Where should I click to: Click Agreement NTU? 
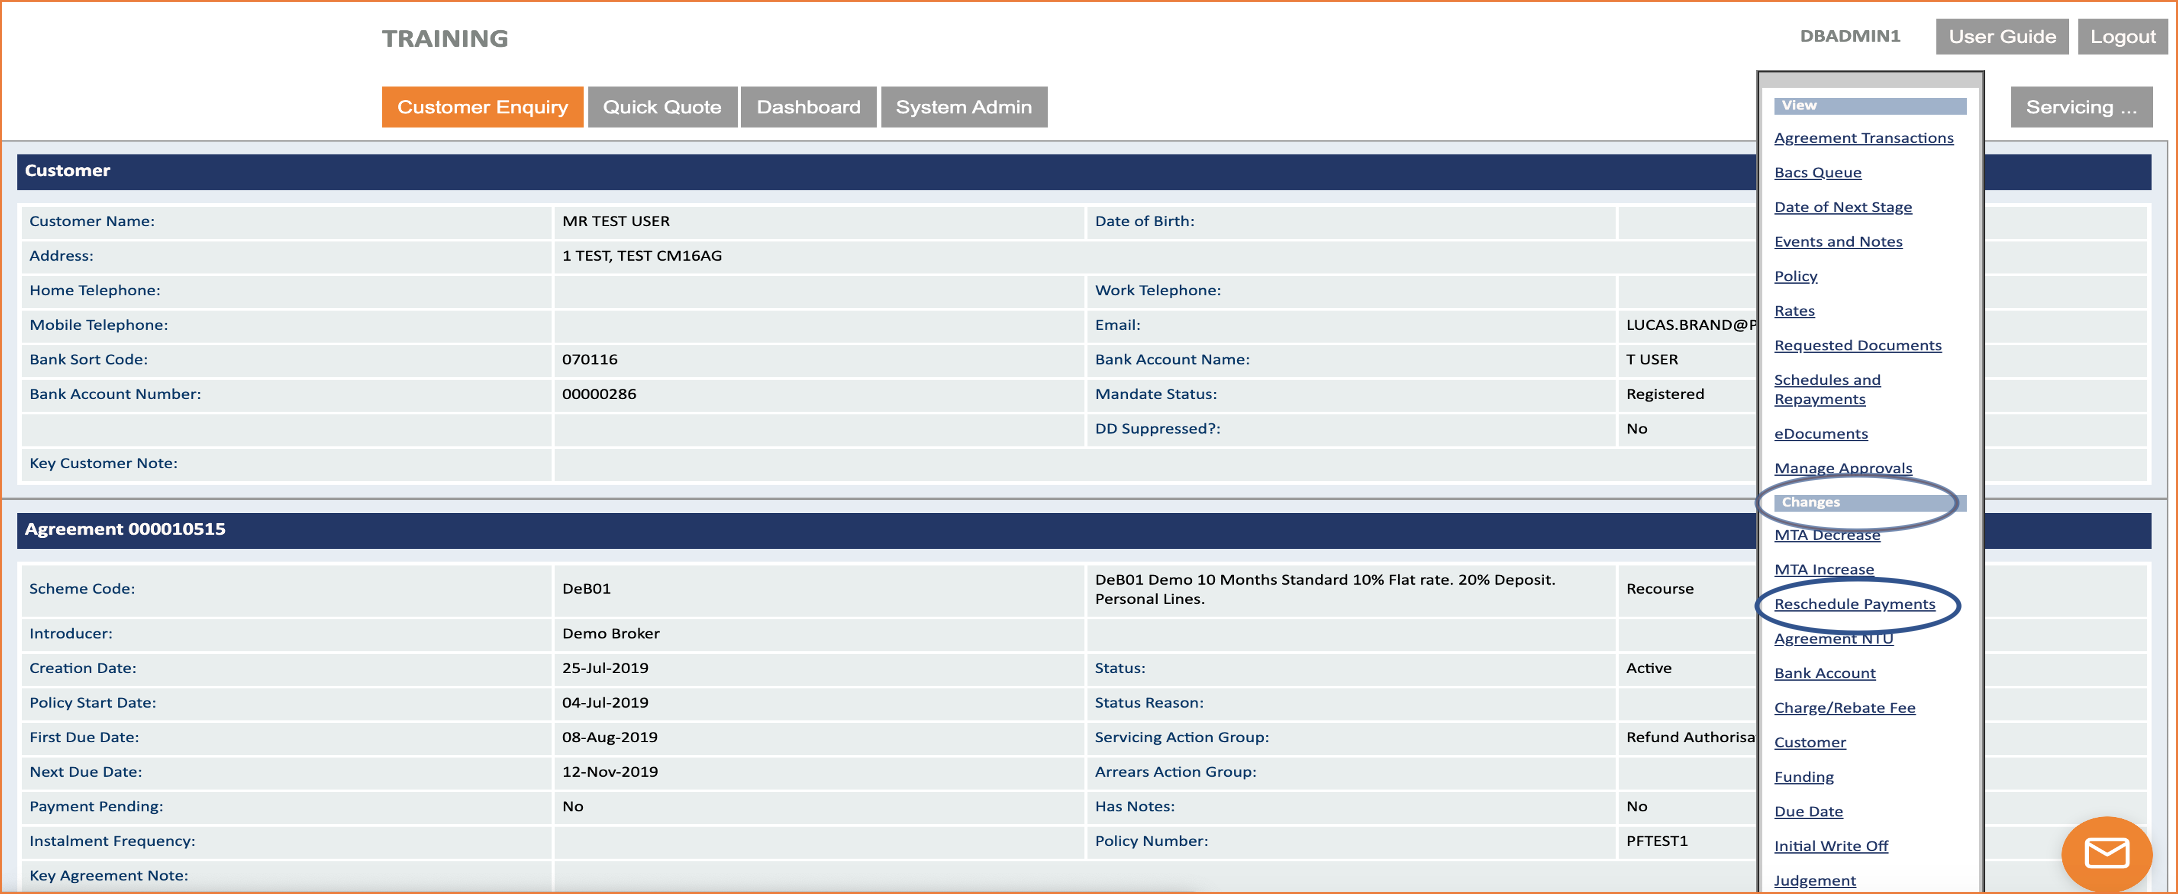[1834, 639]
